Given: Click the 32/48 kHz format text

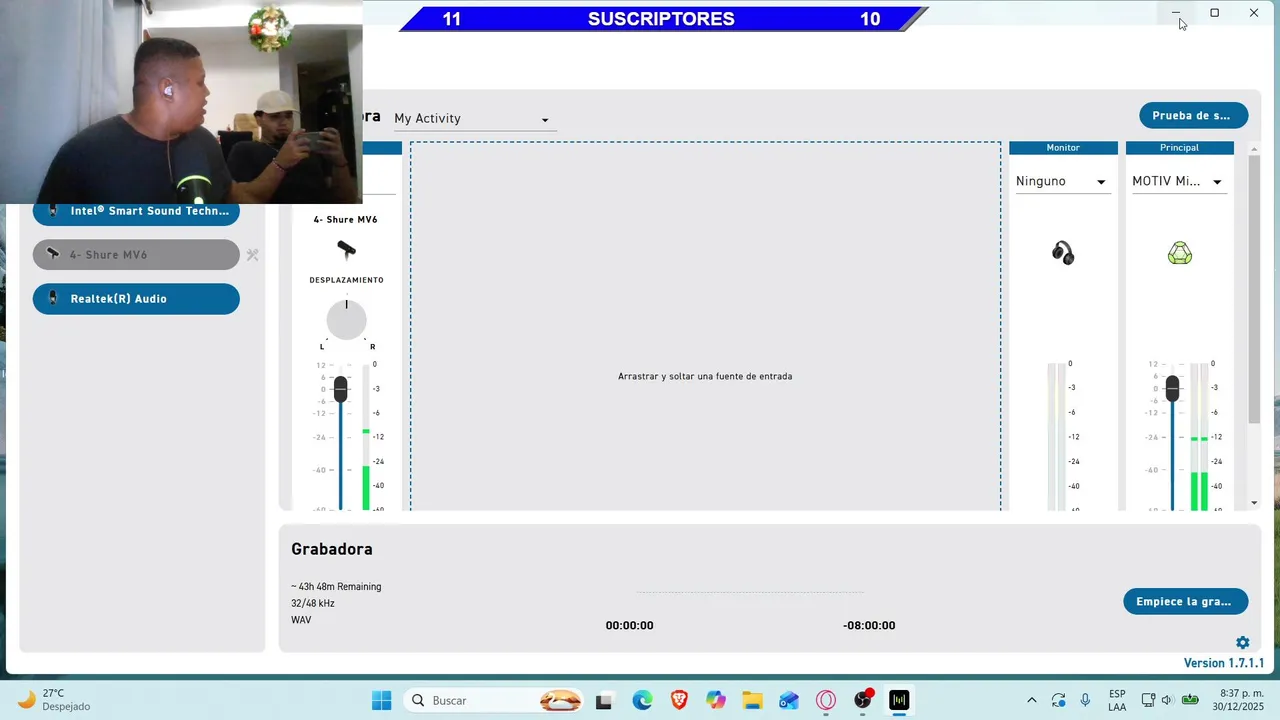Looking at the screenshot, I should 313,604.
